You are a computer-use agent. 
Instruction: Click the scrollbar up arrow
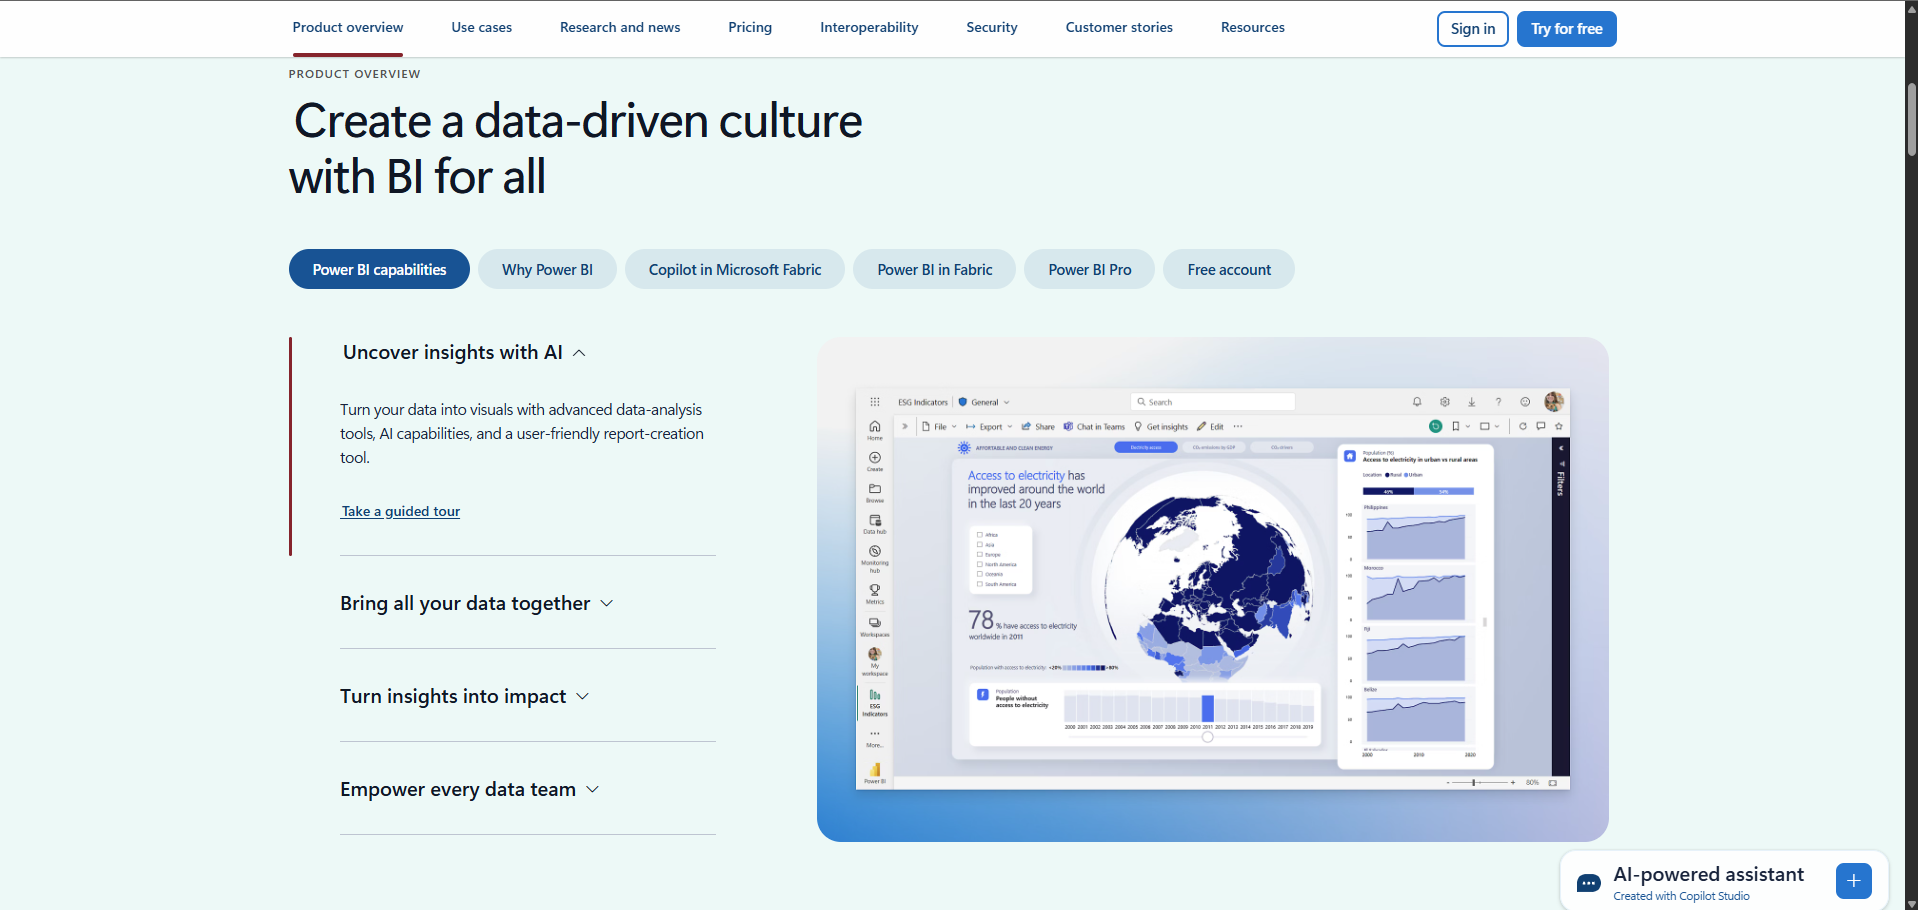point(1911,6)
